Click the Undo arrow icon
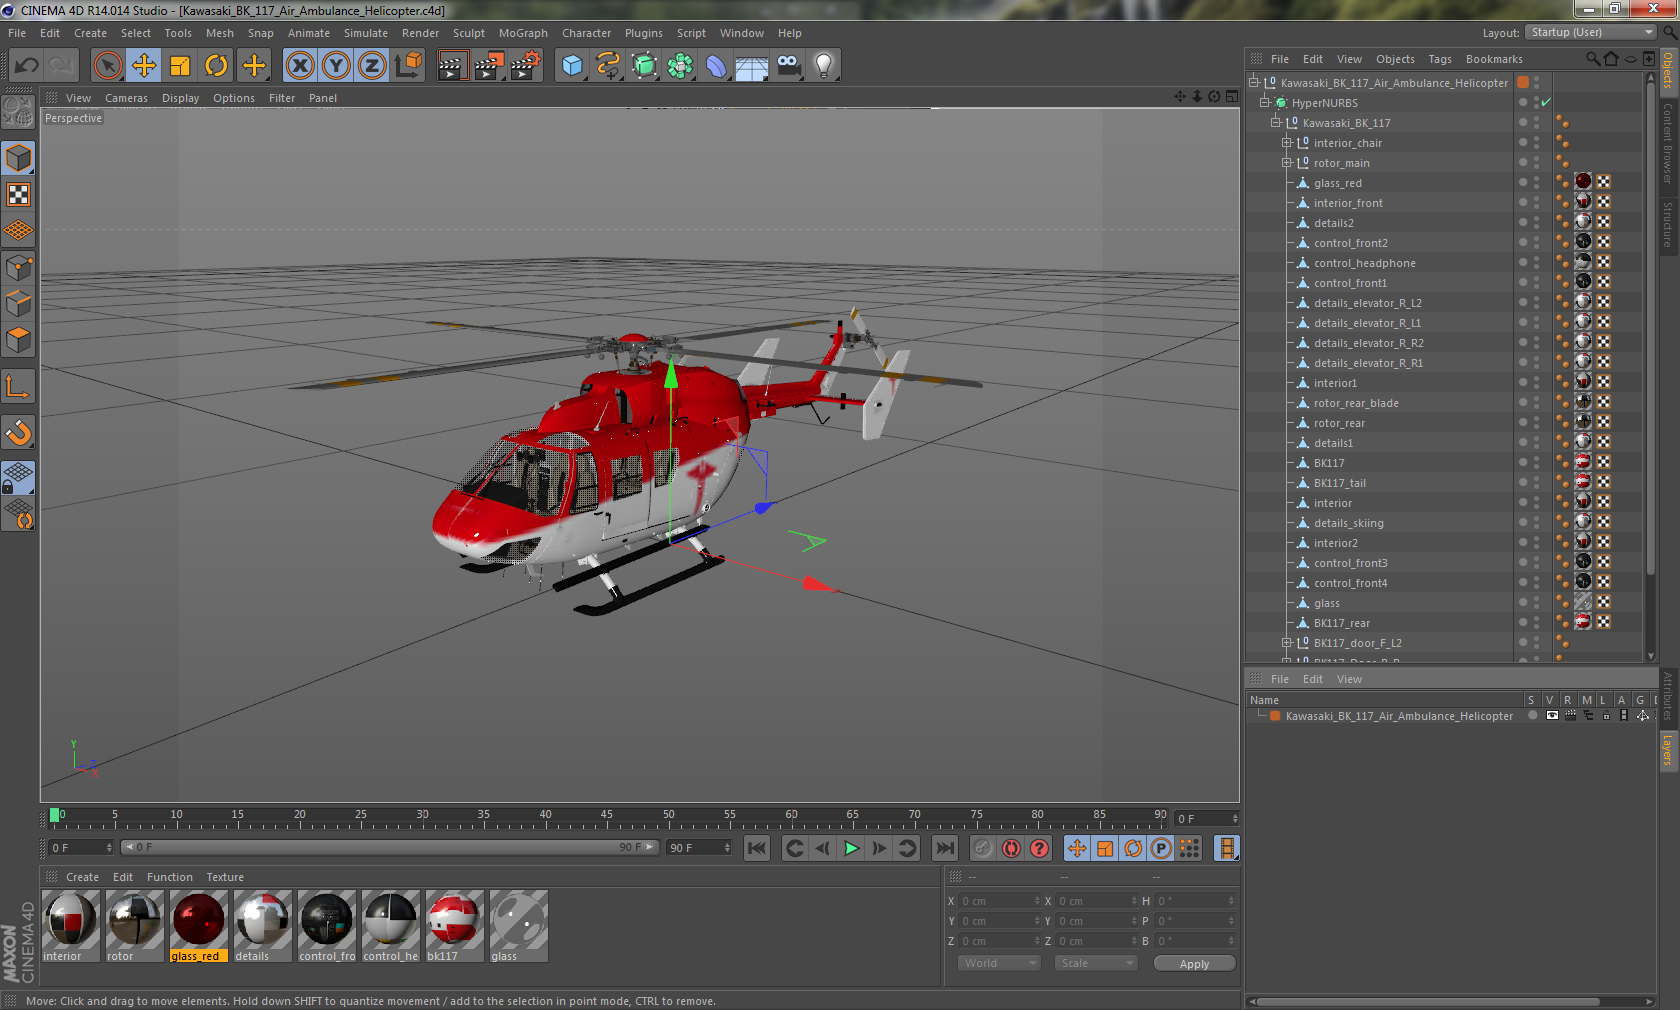Screen dimensions: 1680x1010 [x=27, y=66]
